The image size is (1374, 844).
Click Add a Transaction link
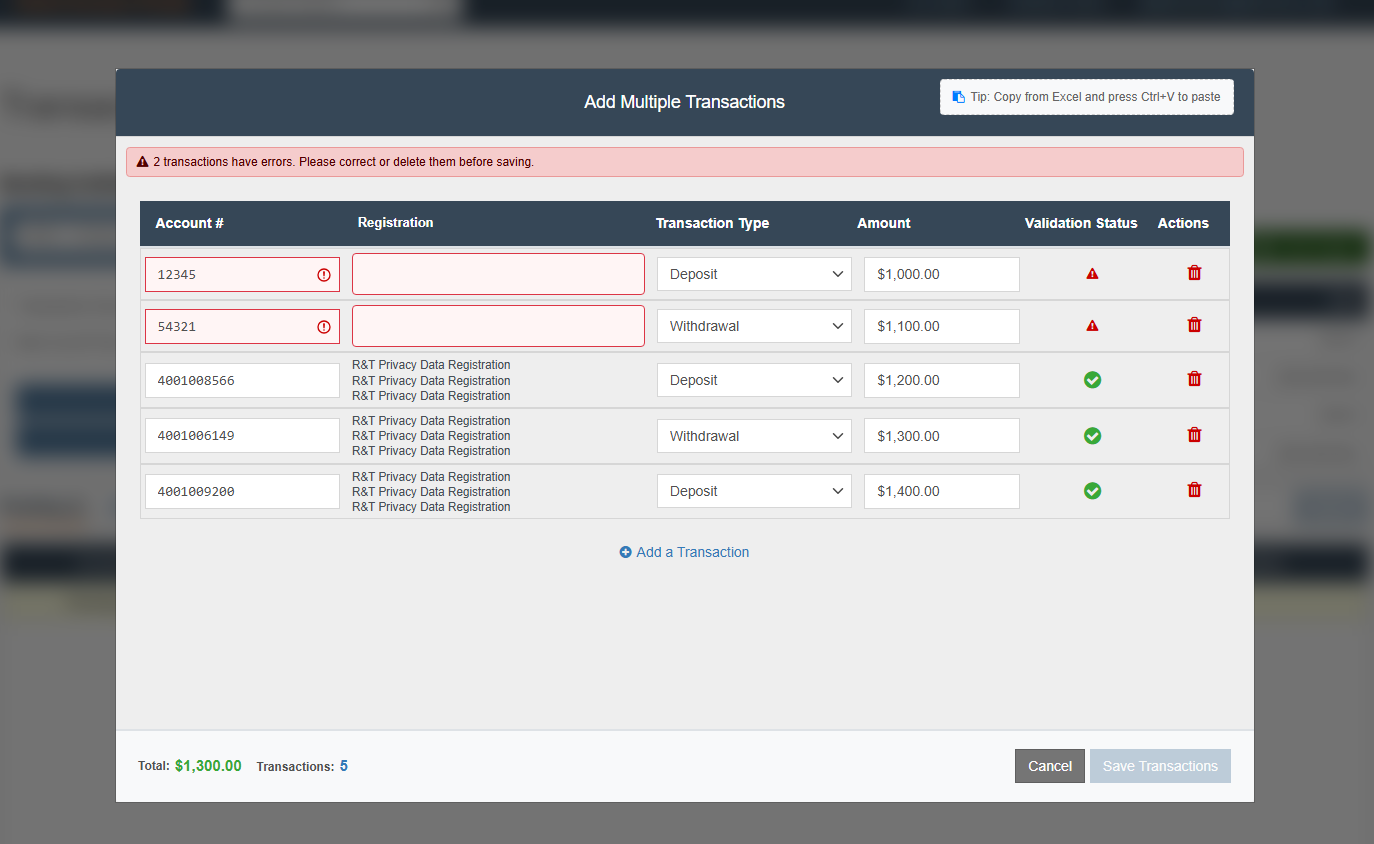(684, 552)
